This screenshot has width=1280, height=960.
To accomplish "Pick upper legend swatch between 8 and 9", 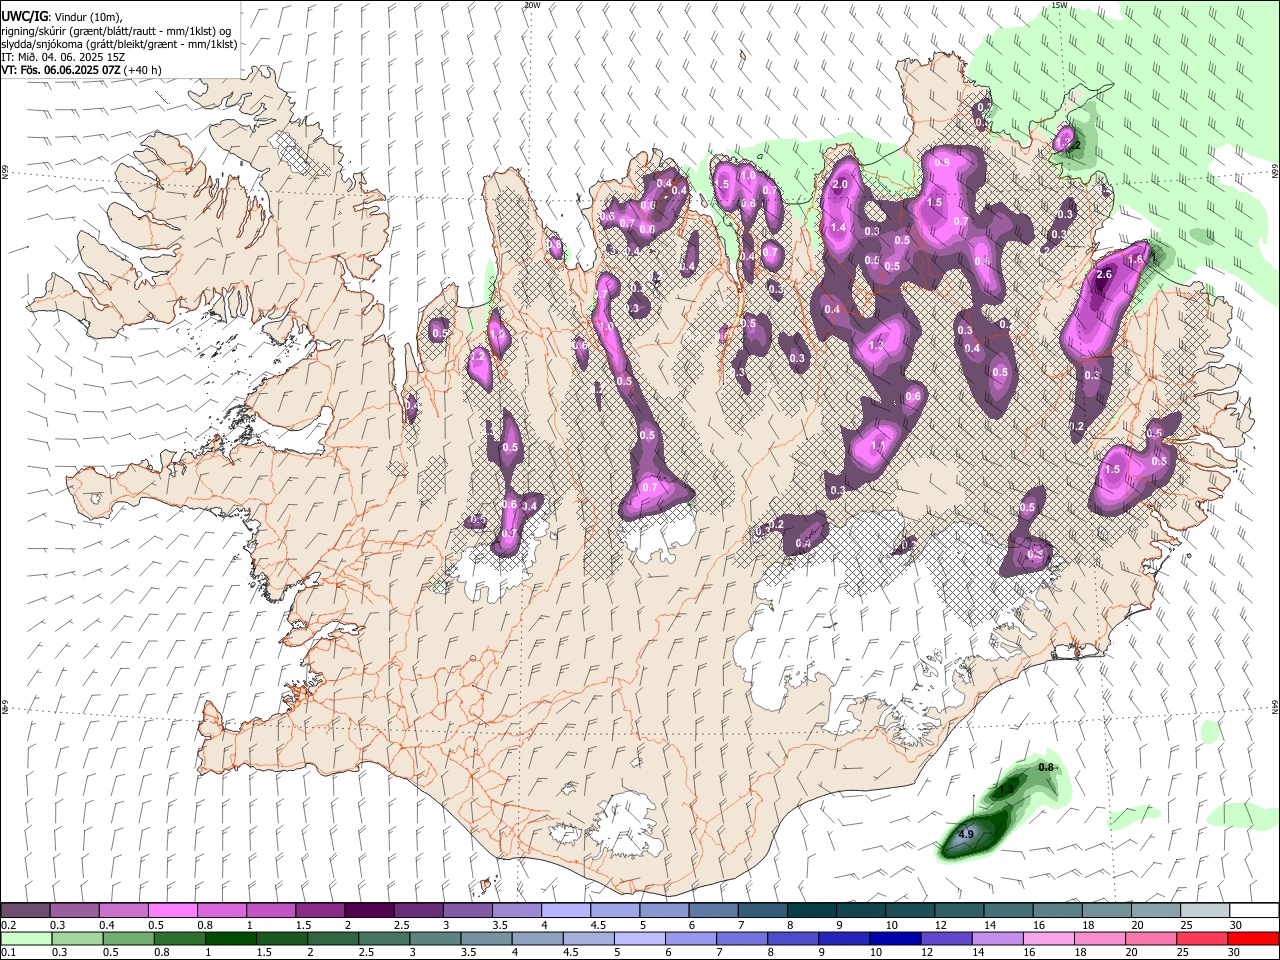I will pyautogui.click(x=811, y=910).
